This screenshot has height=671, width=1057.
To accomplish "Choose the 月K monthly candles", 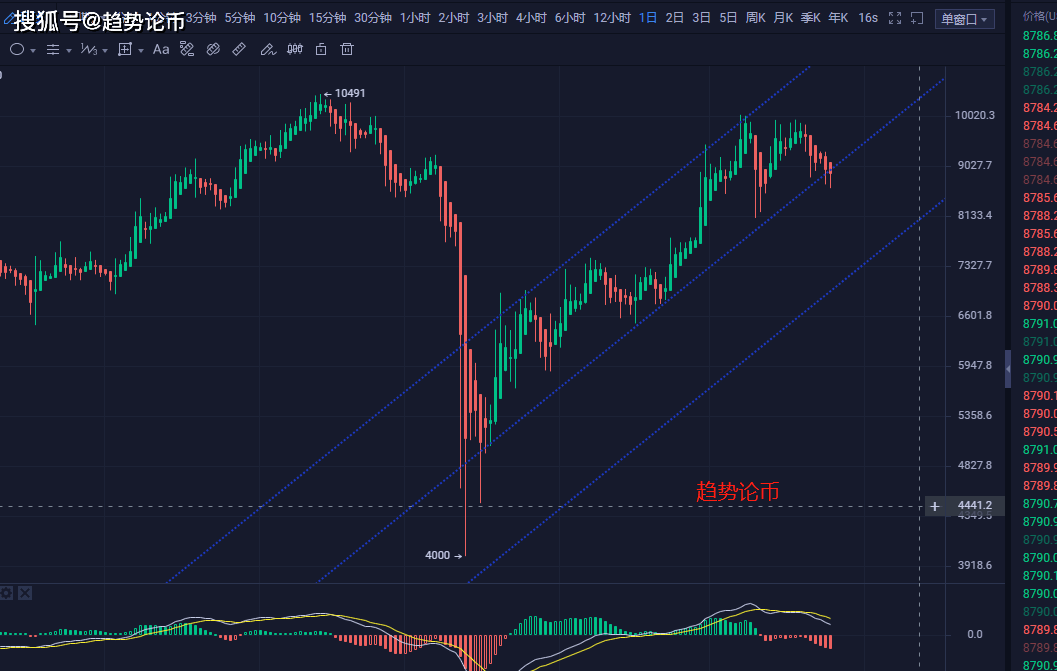I will point(783,18).
